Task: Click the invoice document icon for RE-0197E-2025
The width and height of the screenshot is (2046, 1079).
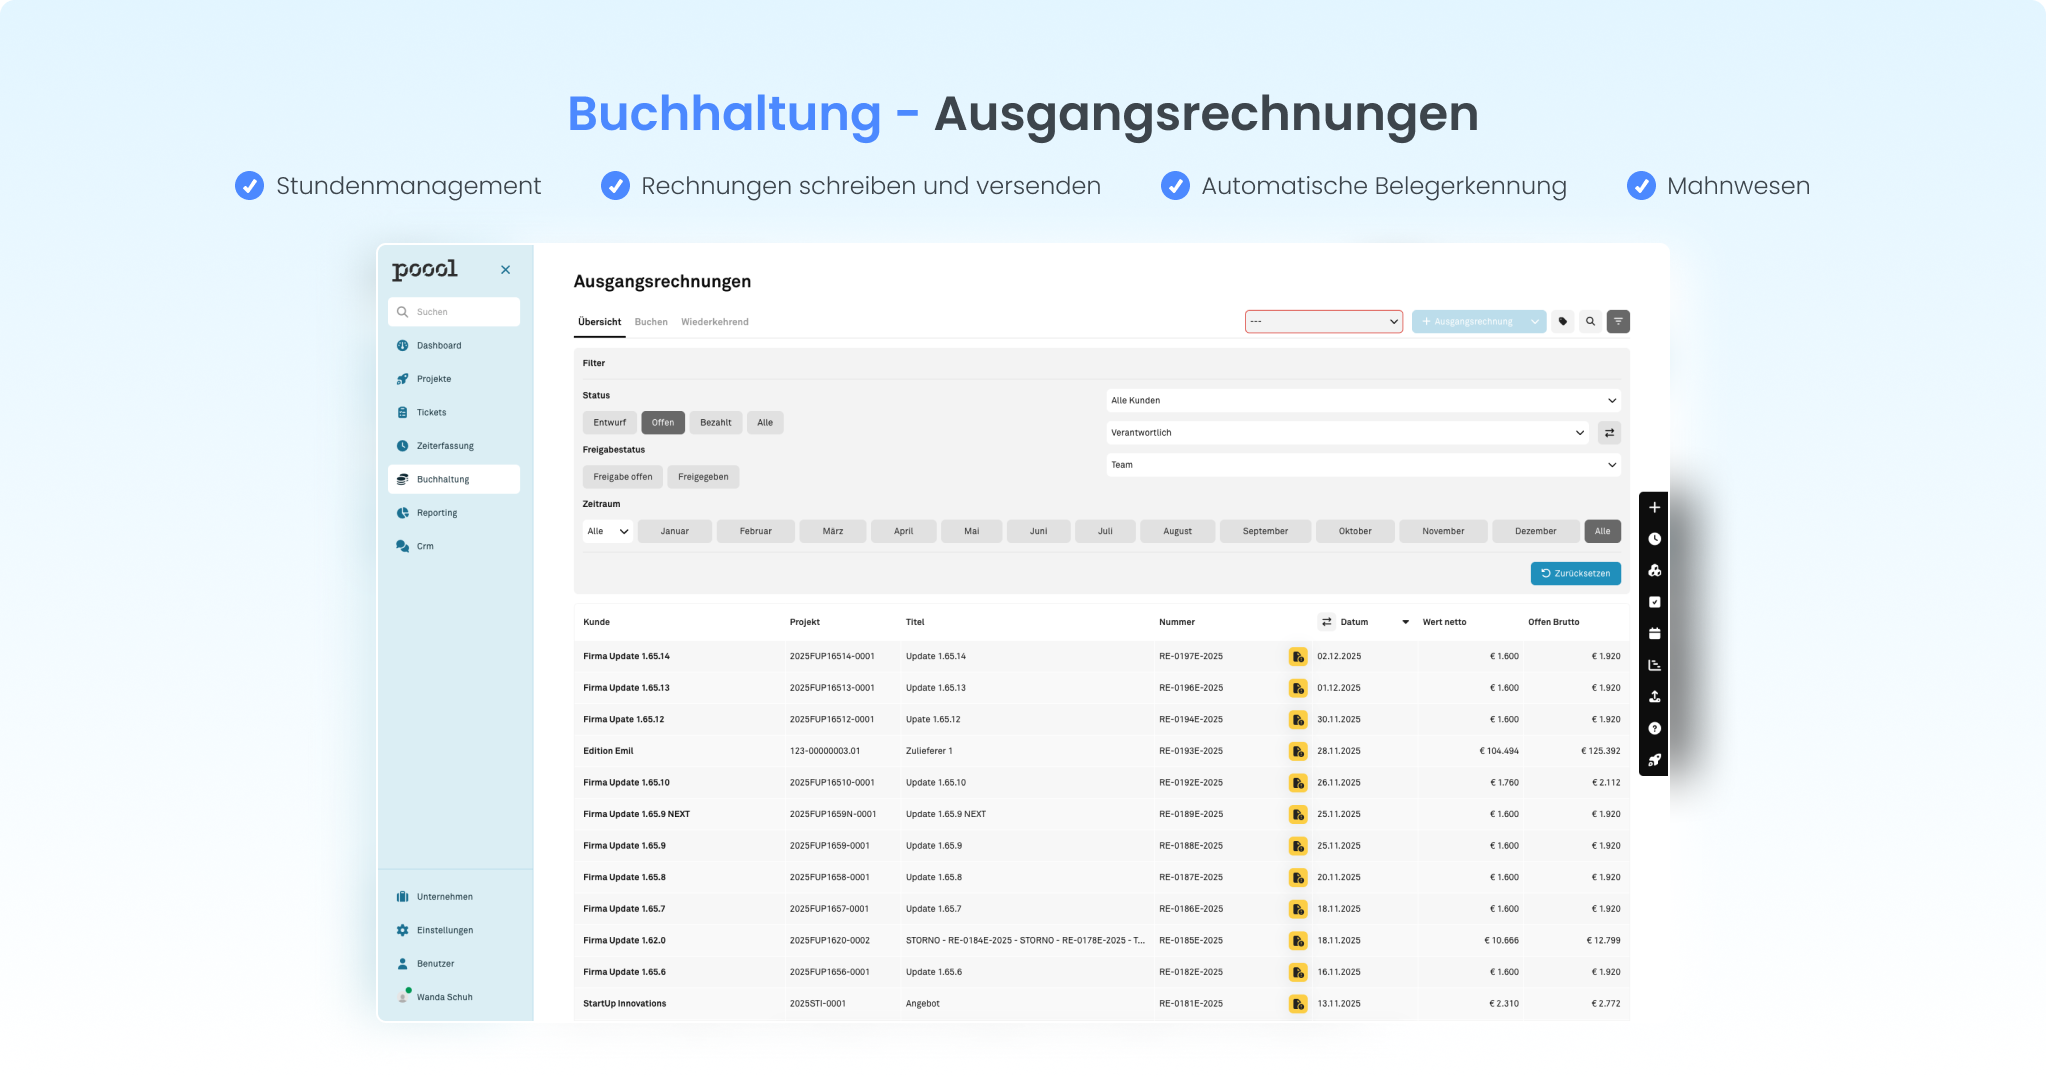Action: pos(1298,657)
